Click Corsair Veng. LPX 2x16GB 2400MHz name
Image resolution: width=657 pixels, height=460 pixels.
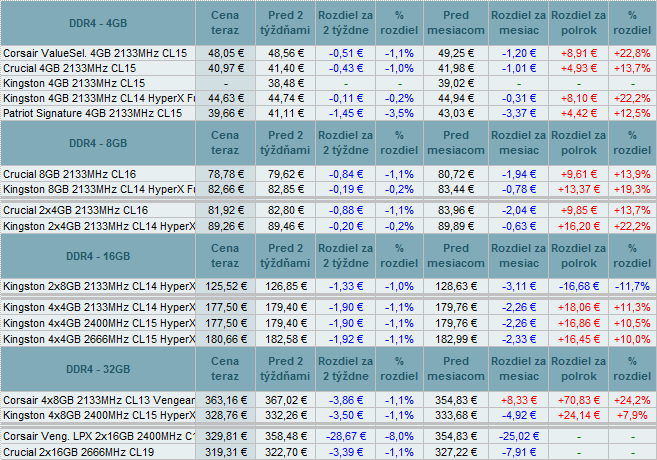(99, 437)
